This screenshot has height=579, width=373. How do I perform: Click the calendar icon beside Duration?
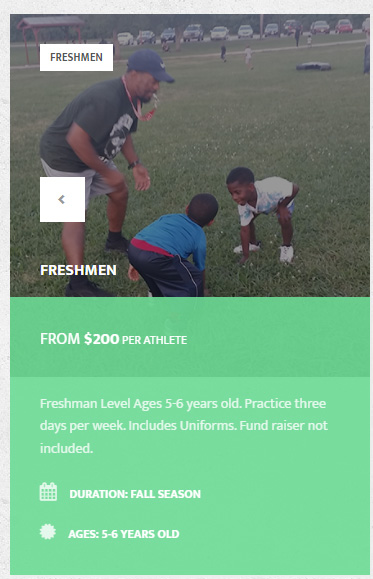(x=48, y=492)
